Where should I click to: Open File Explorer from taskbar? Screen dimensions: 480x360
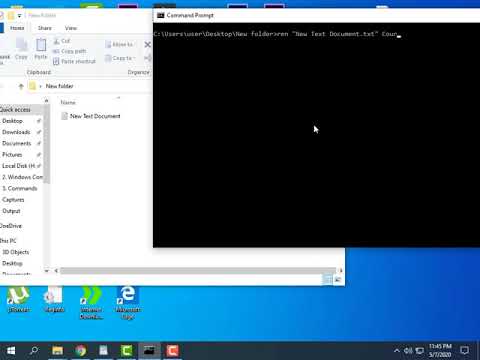tap(57, 351)
